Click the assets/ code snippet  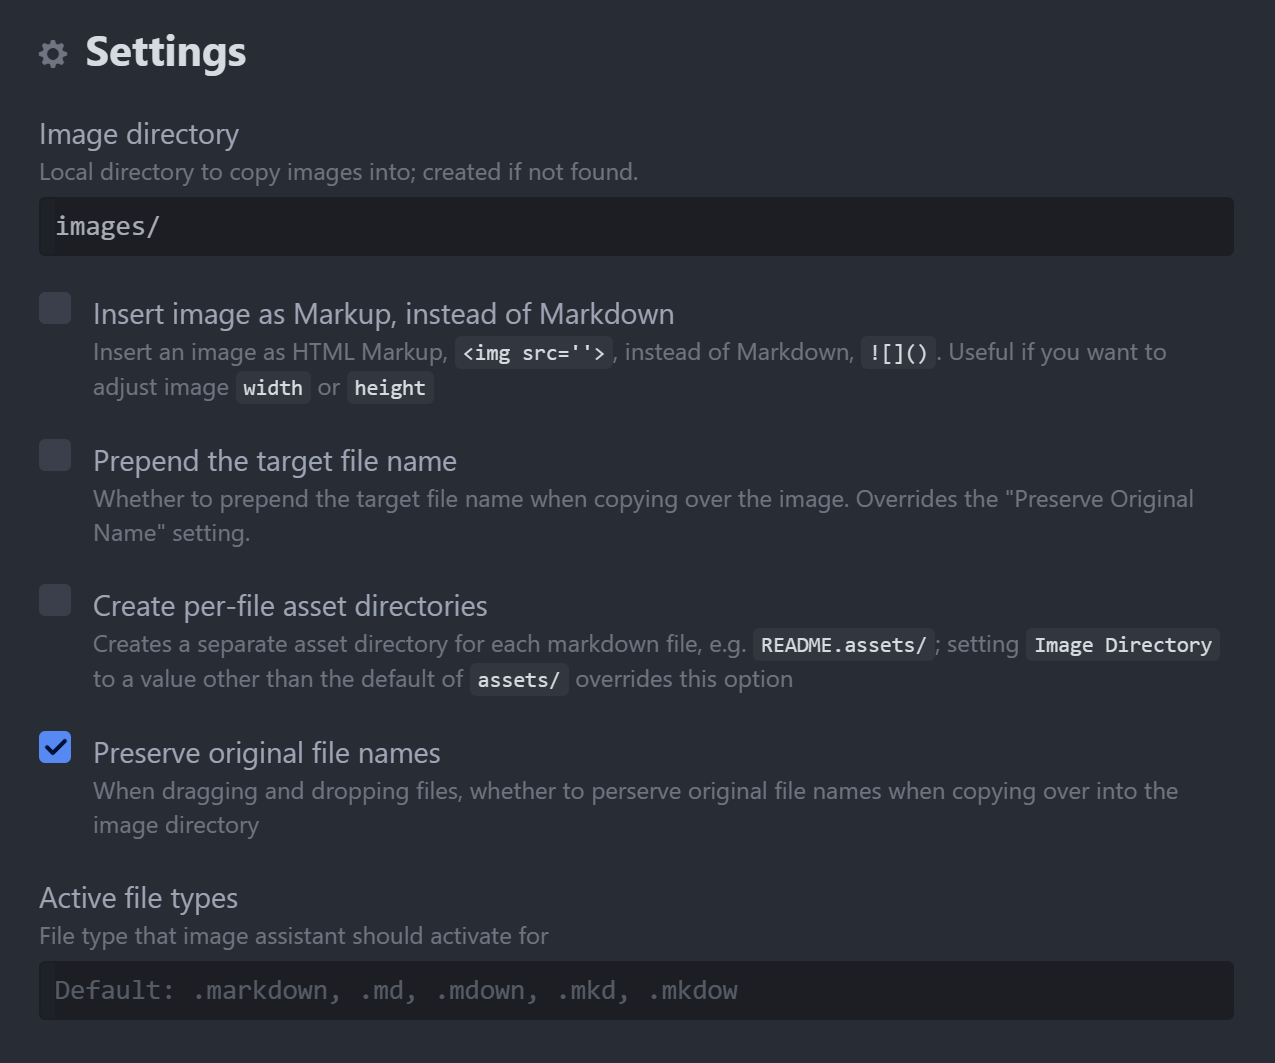519,679
